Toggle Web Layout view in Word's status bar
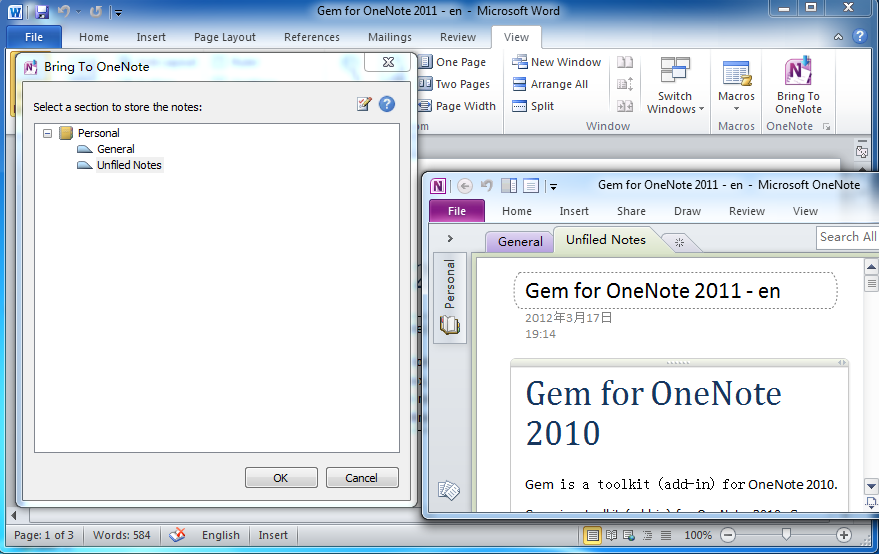Screen dimensions: 879x554 point(629,535)
